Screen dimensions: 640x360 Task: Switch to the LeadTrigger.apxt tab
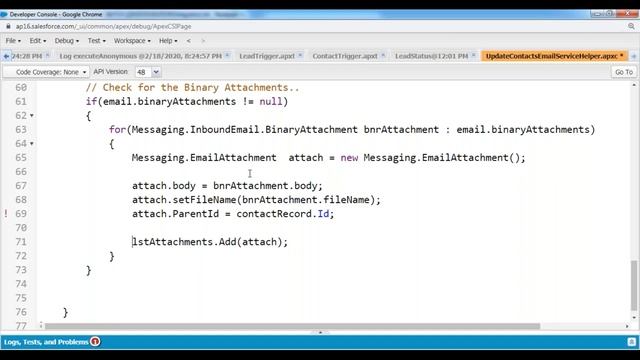[x=267, y=56]
